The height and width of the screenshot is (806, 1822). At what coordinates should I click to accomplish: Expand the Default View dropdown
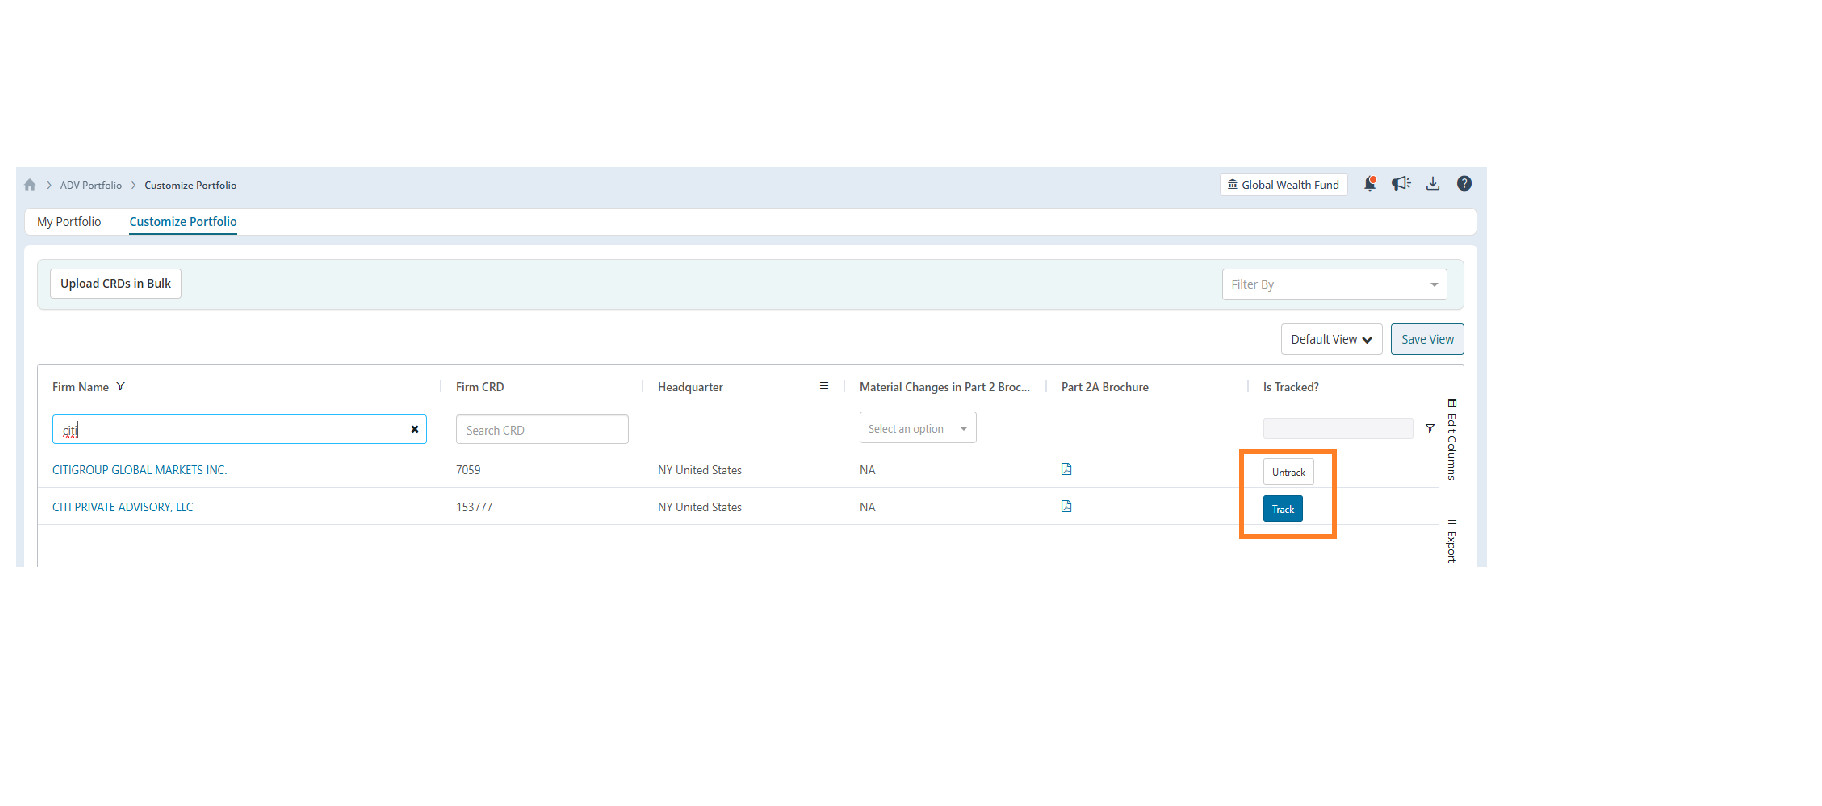coord(1332,339)
